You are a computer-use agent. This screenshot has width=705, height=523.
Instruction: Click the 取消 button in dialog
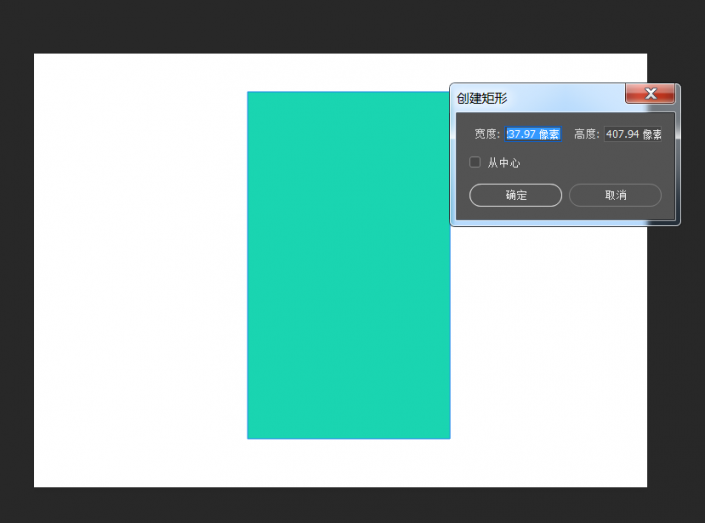[x=615, y=195]
